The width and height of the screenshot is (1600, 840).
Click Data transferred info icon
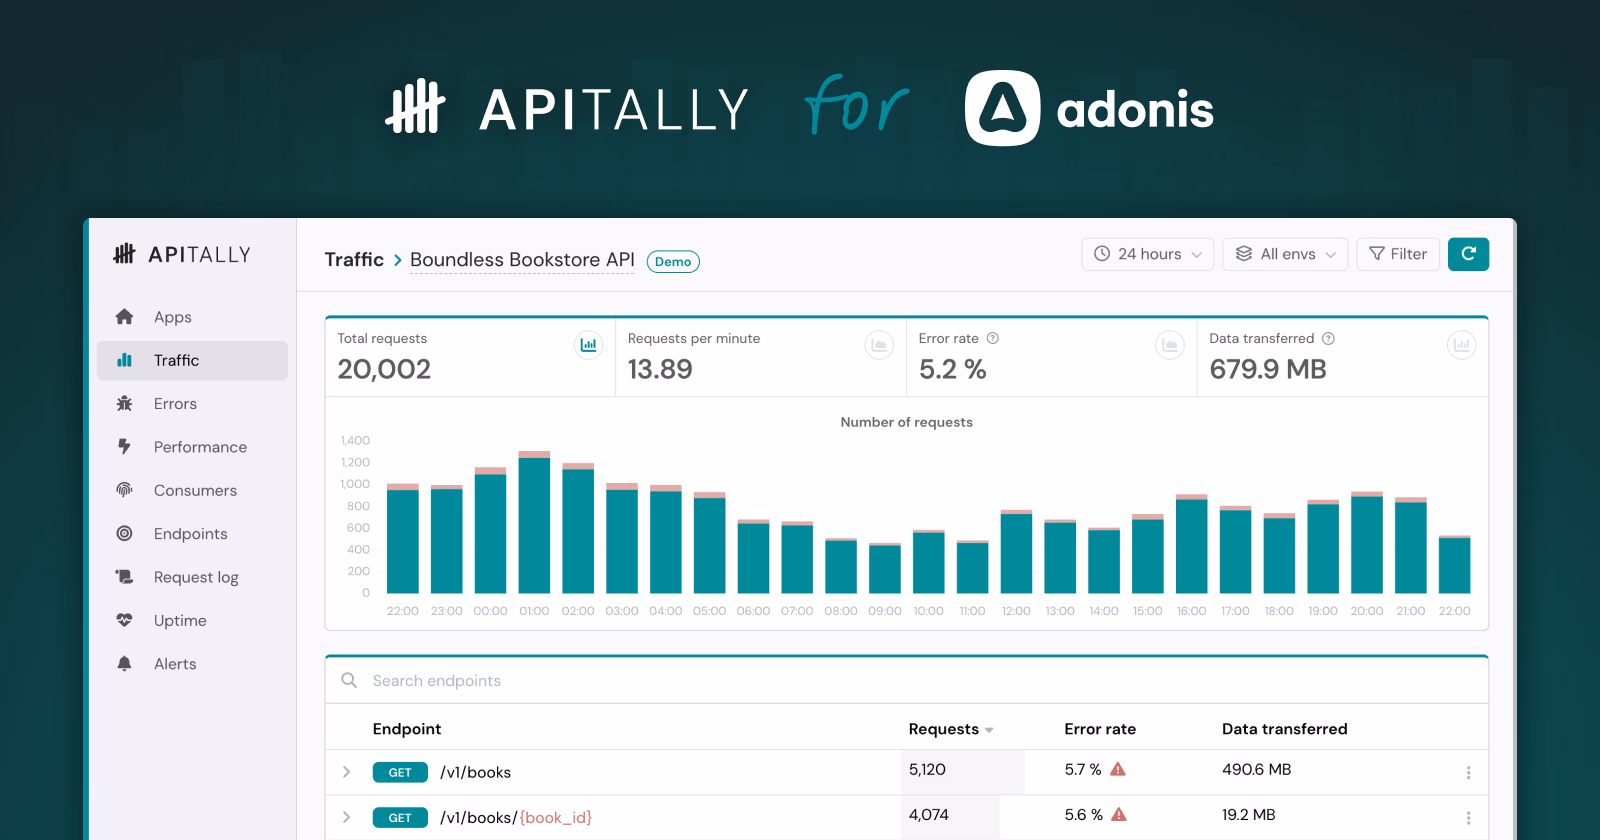1328,338
